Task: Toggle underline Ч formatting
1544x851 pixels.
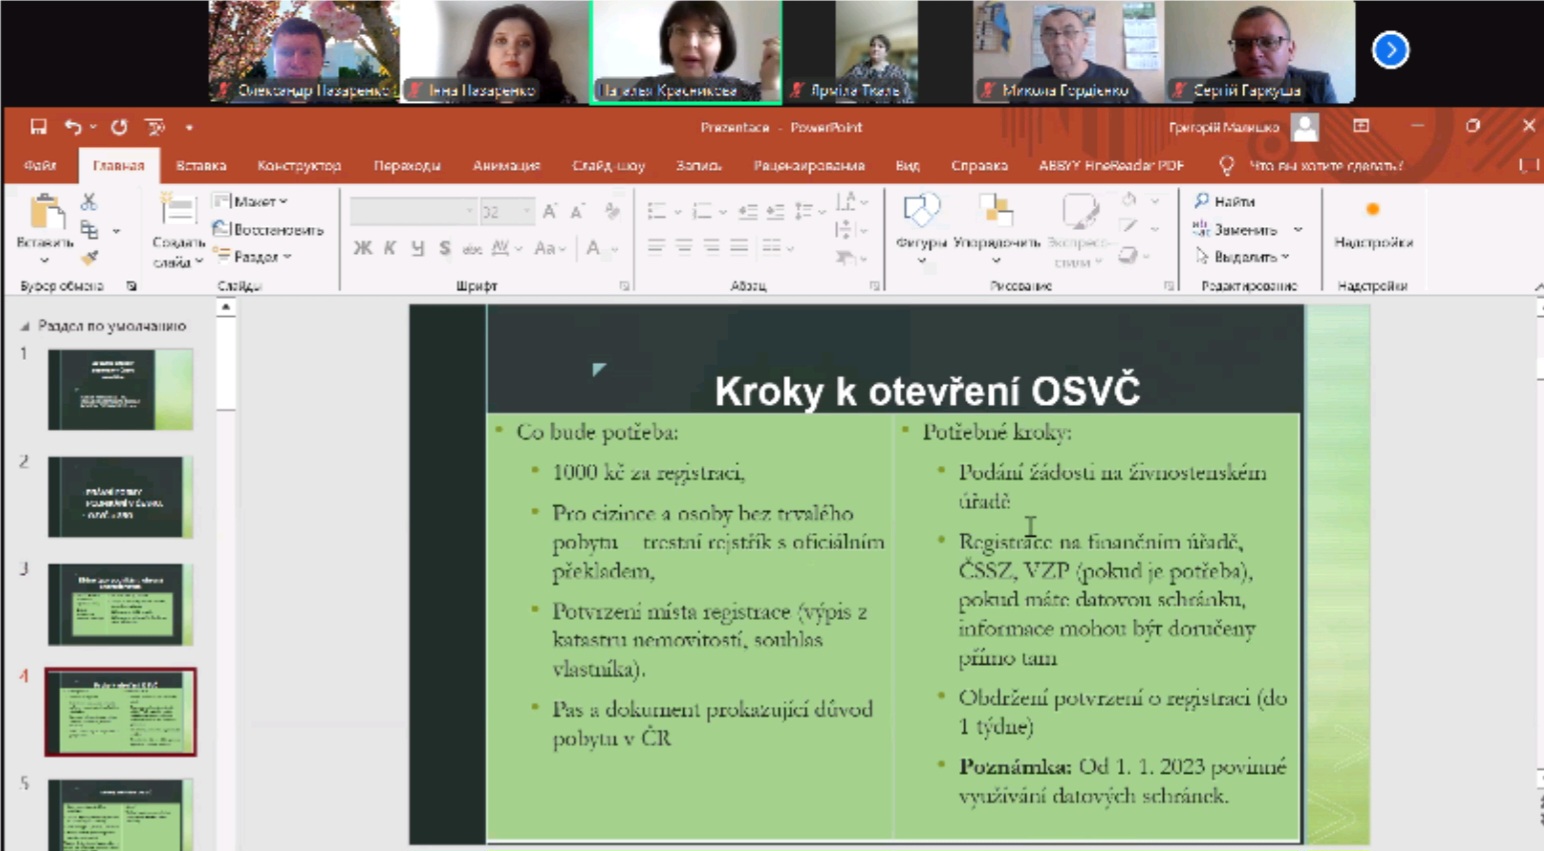Action: [418, 248]
